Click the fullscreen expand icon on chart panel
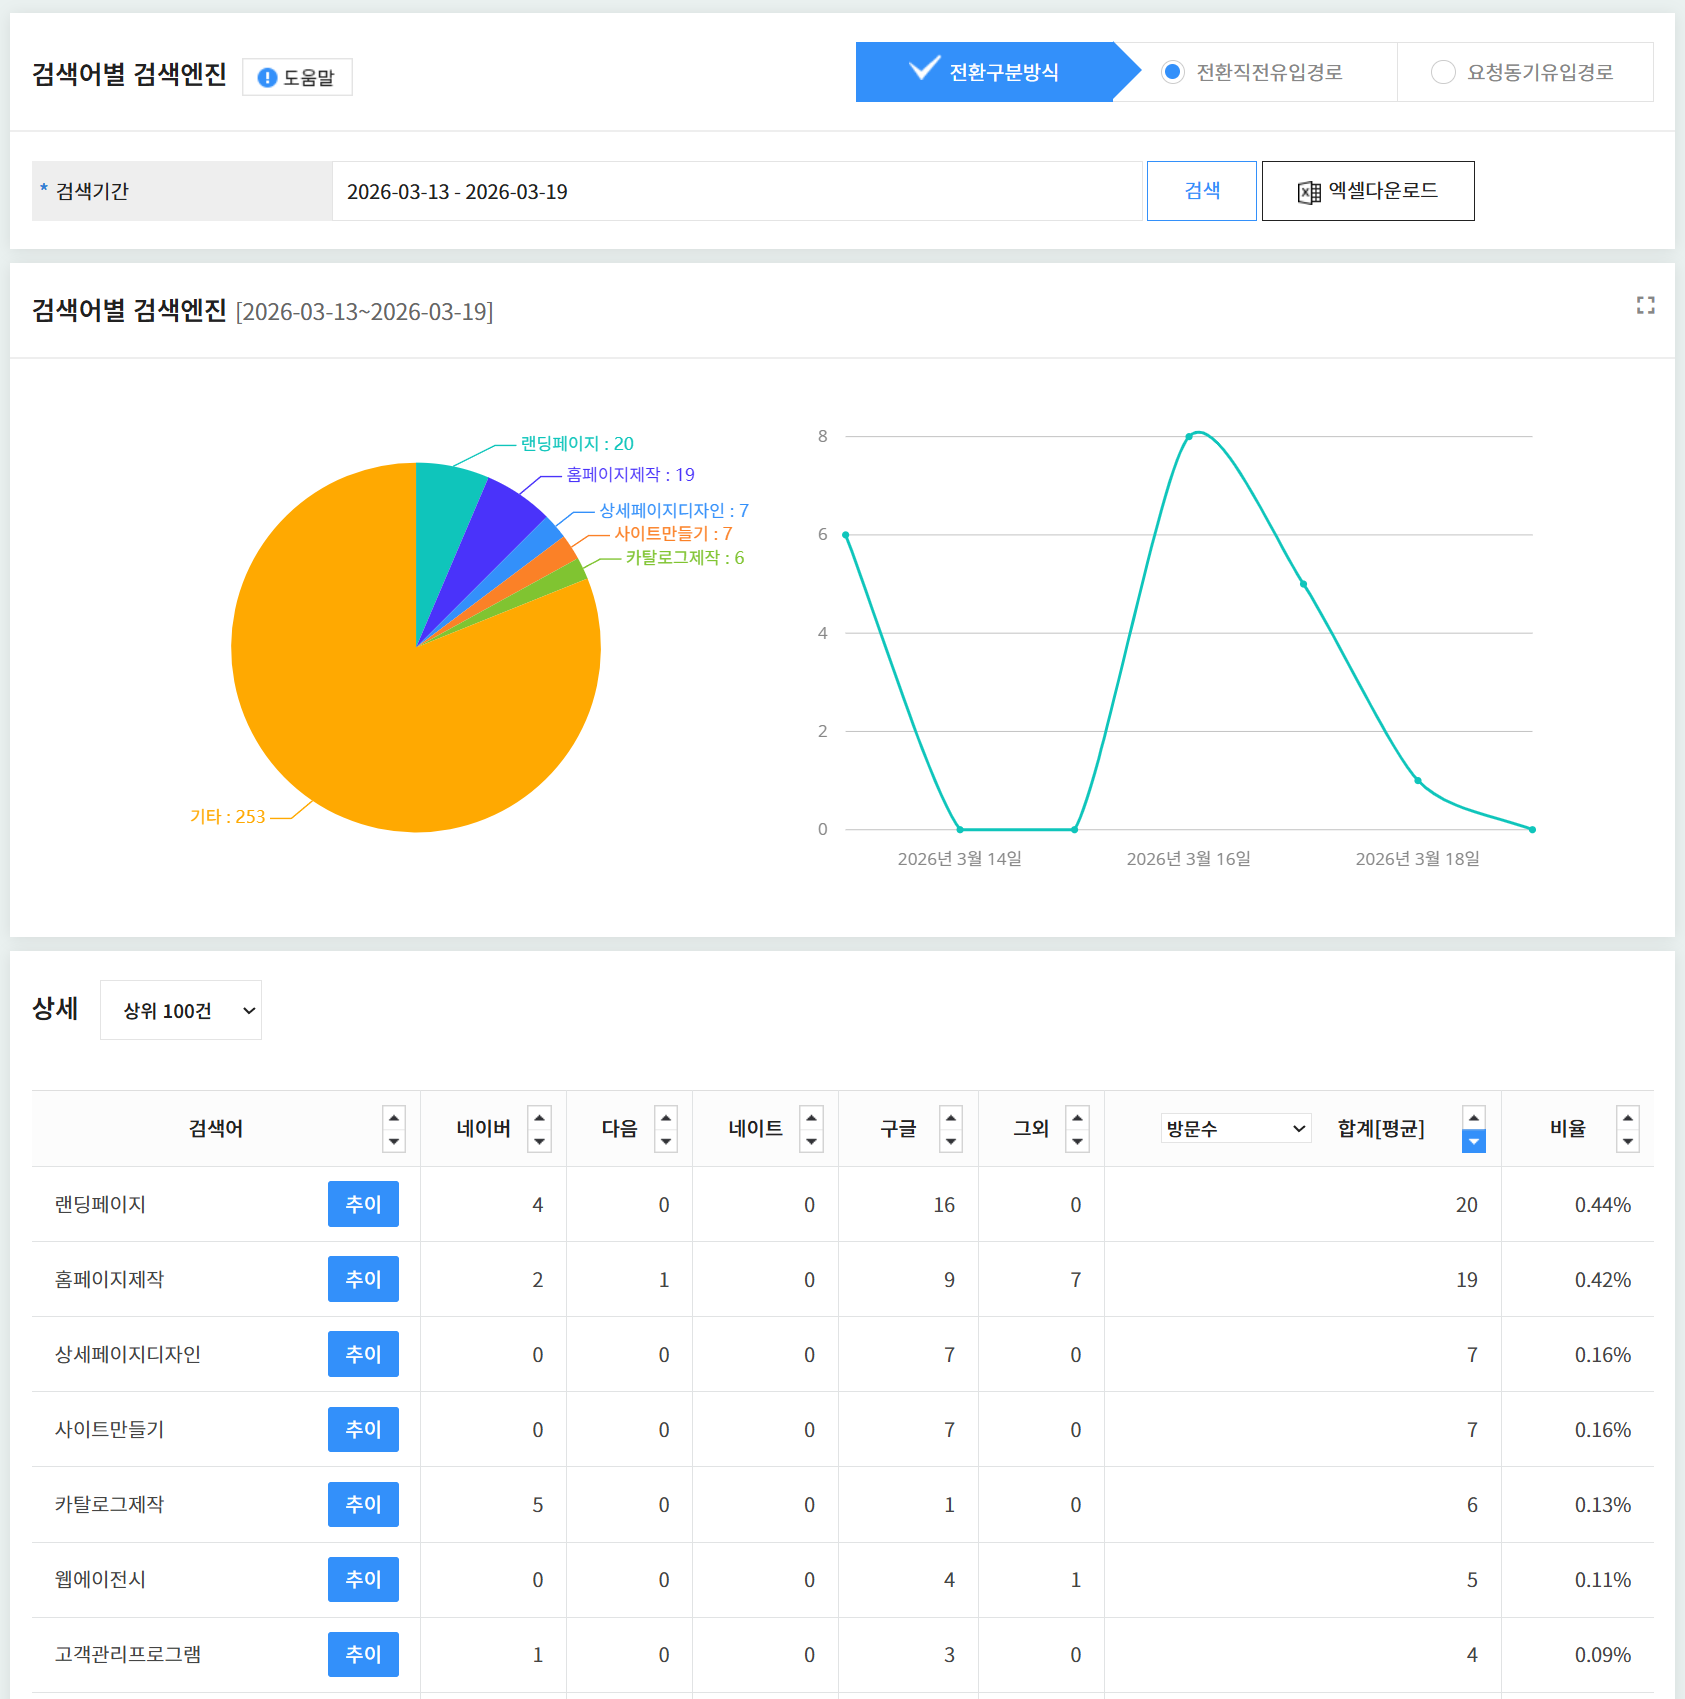This screenshot has width=1685, height=1699. [x=1645, y=305]
